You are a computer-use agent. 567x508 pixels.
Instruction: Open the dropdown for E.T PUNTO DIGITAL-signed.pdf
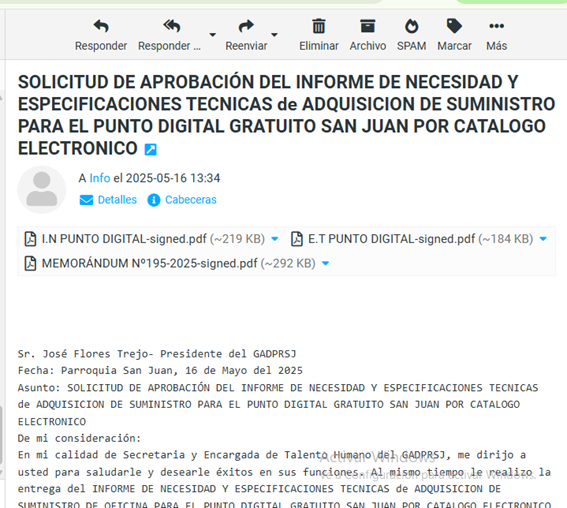coord(543,239)
